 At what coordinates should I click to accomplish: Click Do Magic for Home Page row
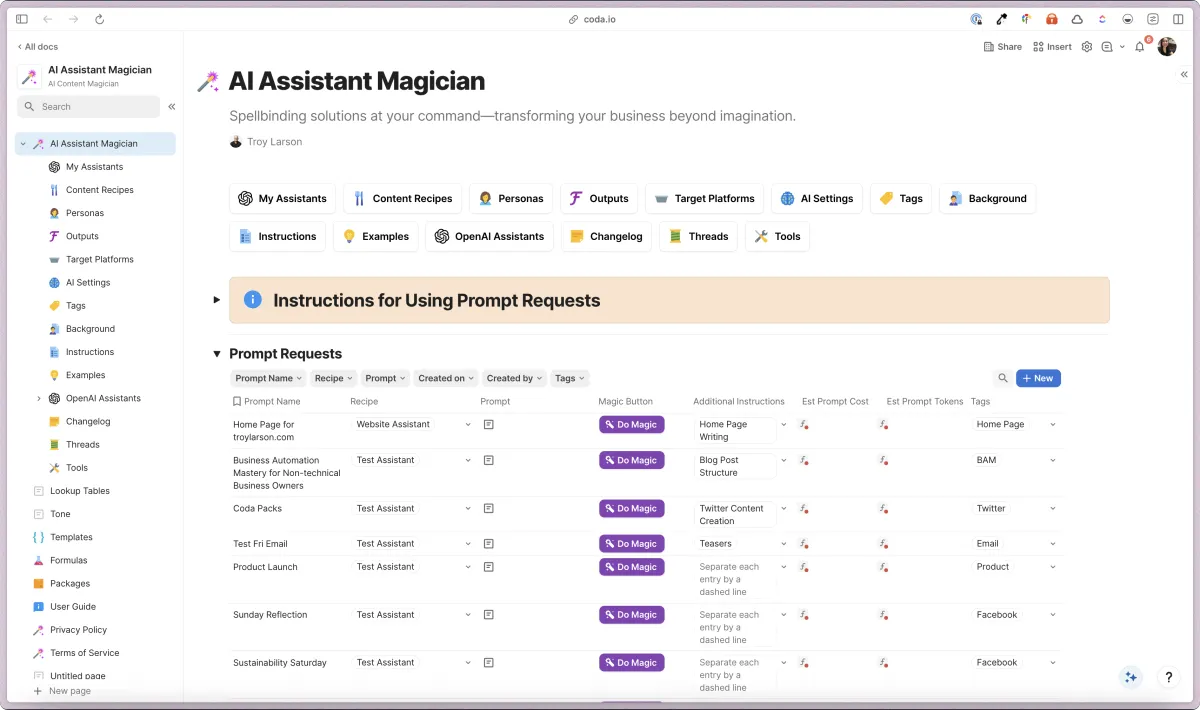(631, 425)
